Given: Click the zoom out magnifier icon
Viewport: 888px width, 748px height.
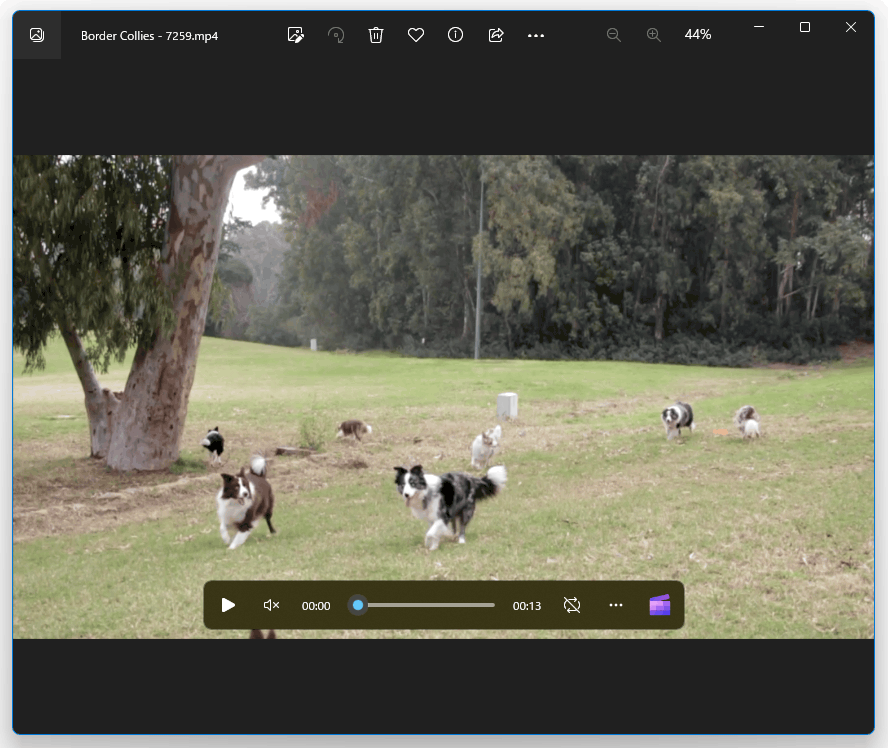Looking at the screenshot, I should (x=613, y=35).
